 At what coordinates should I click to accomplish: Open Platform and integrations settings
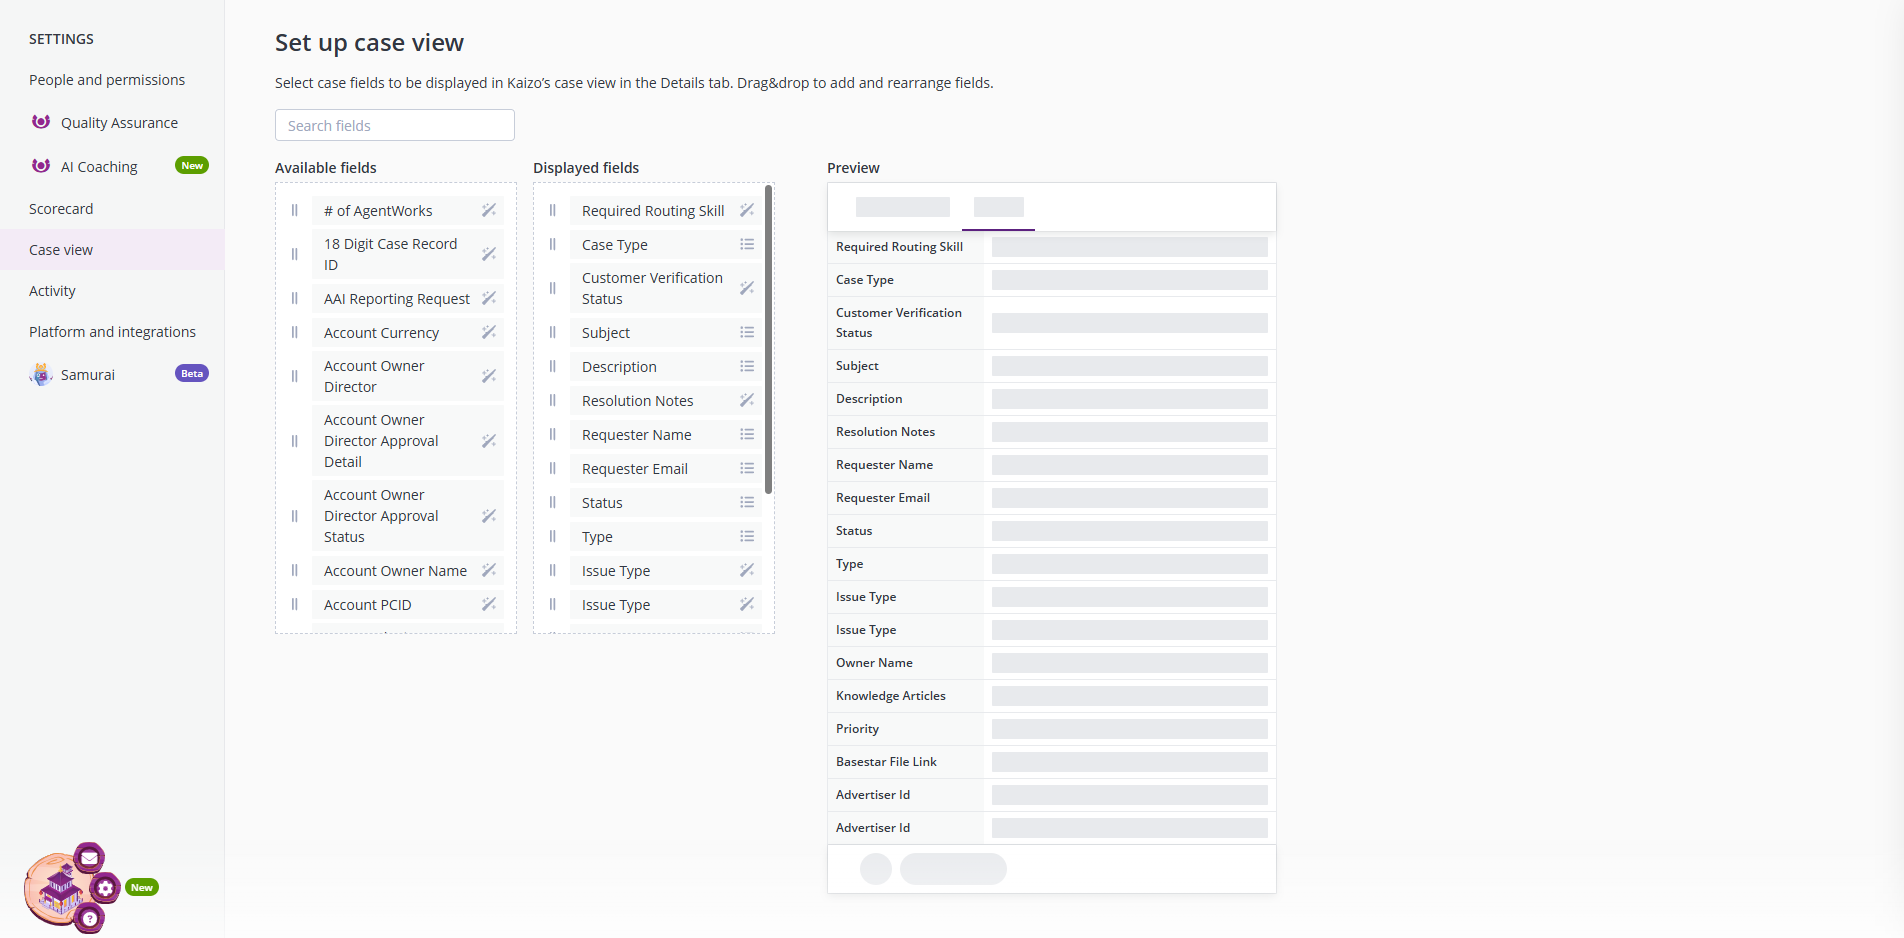112,332
